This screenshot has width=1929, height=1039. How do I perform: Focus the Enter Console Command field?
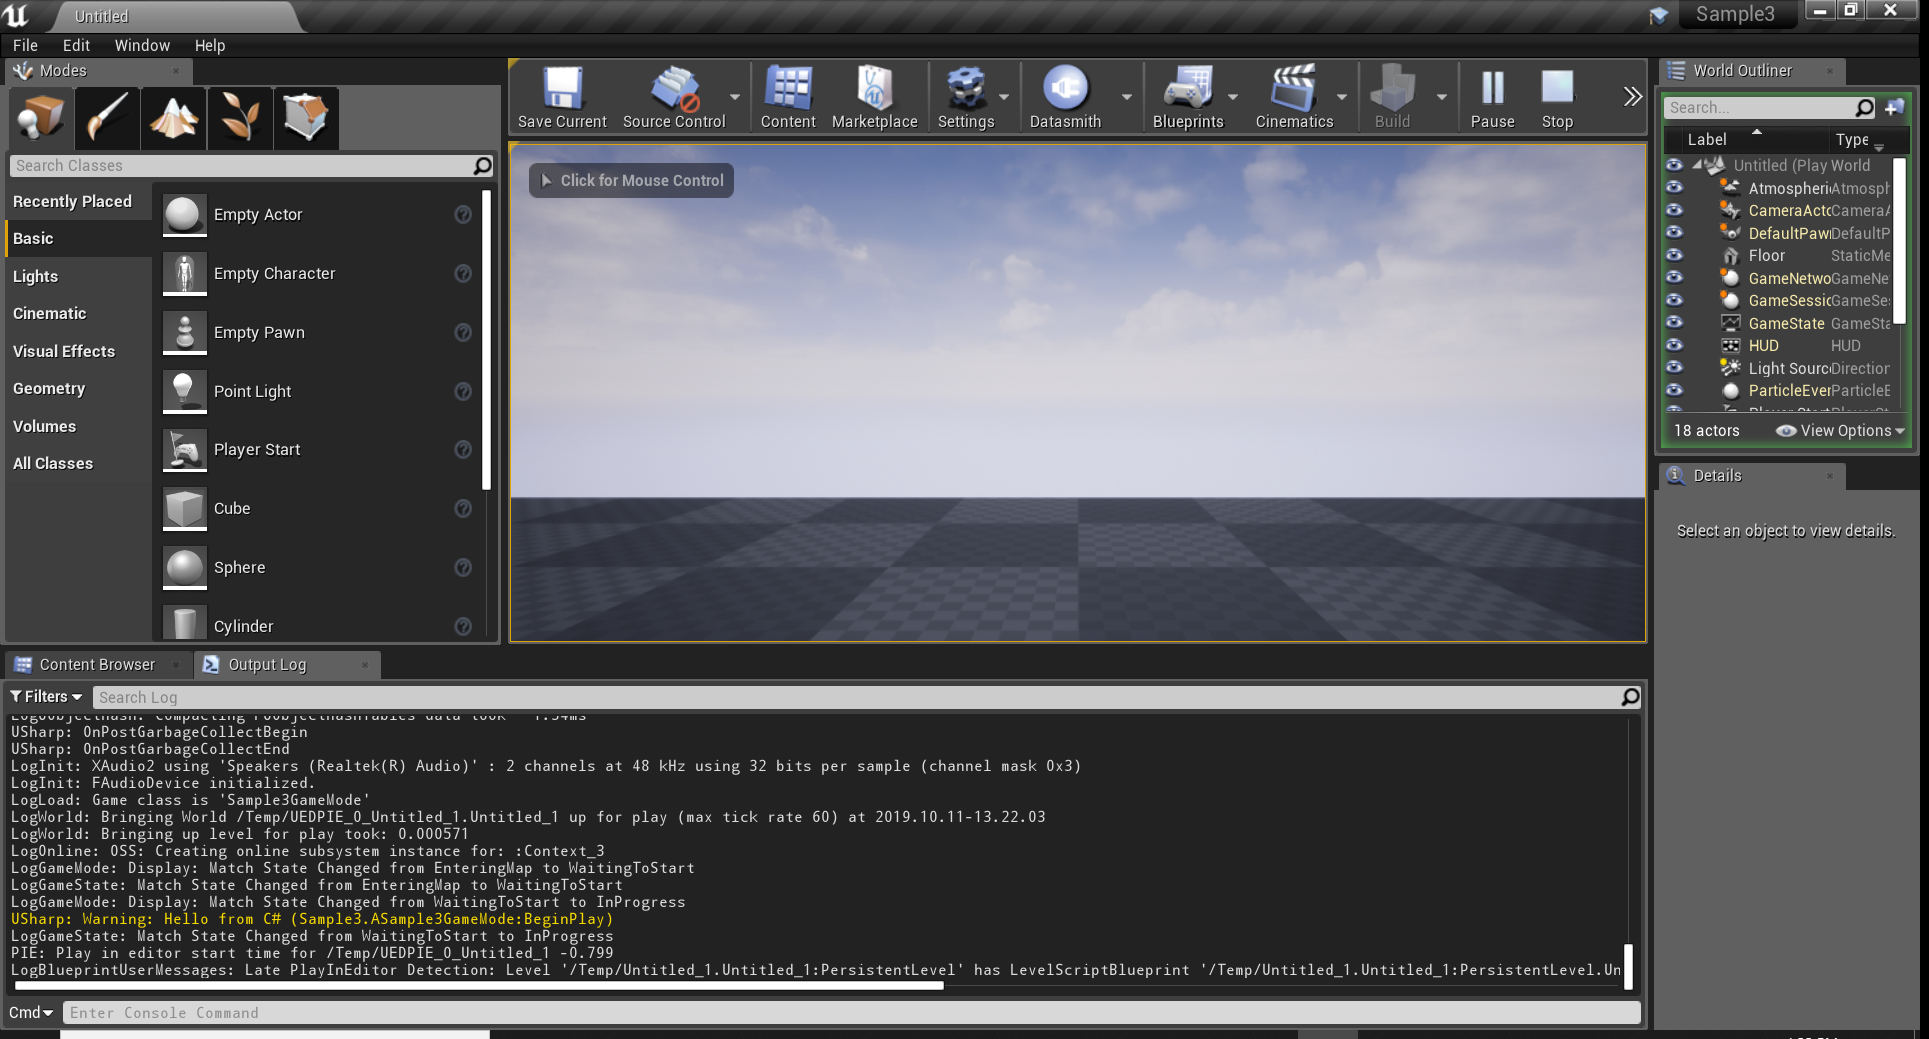[x=852, y=1013]
